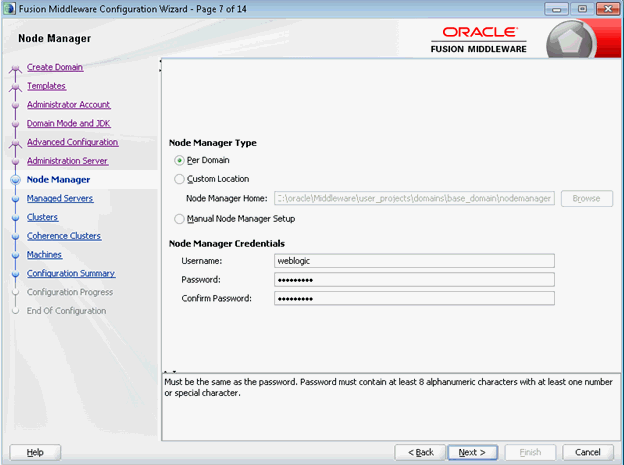Click the Clusters step bullet
Screen dimensions: 624x465
(16, 217)
